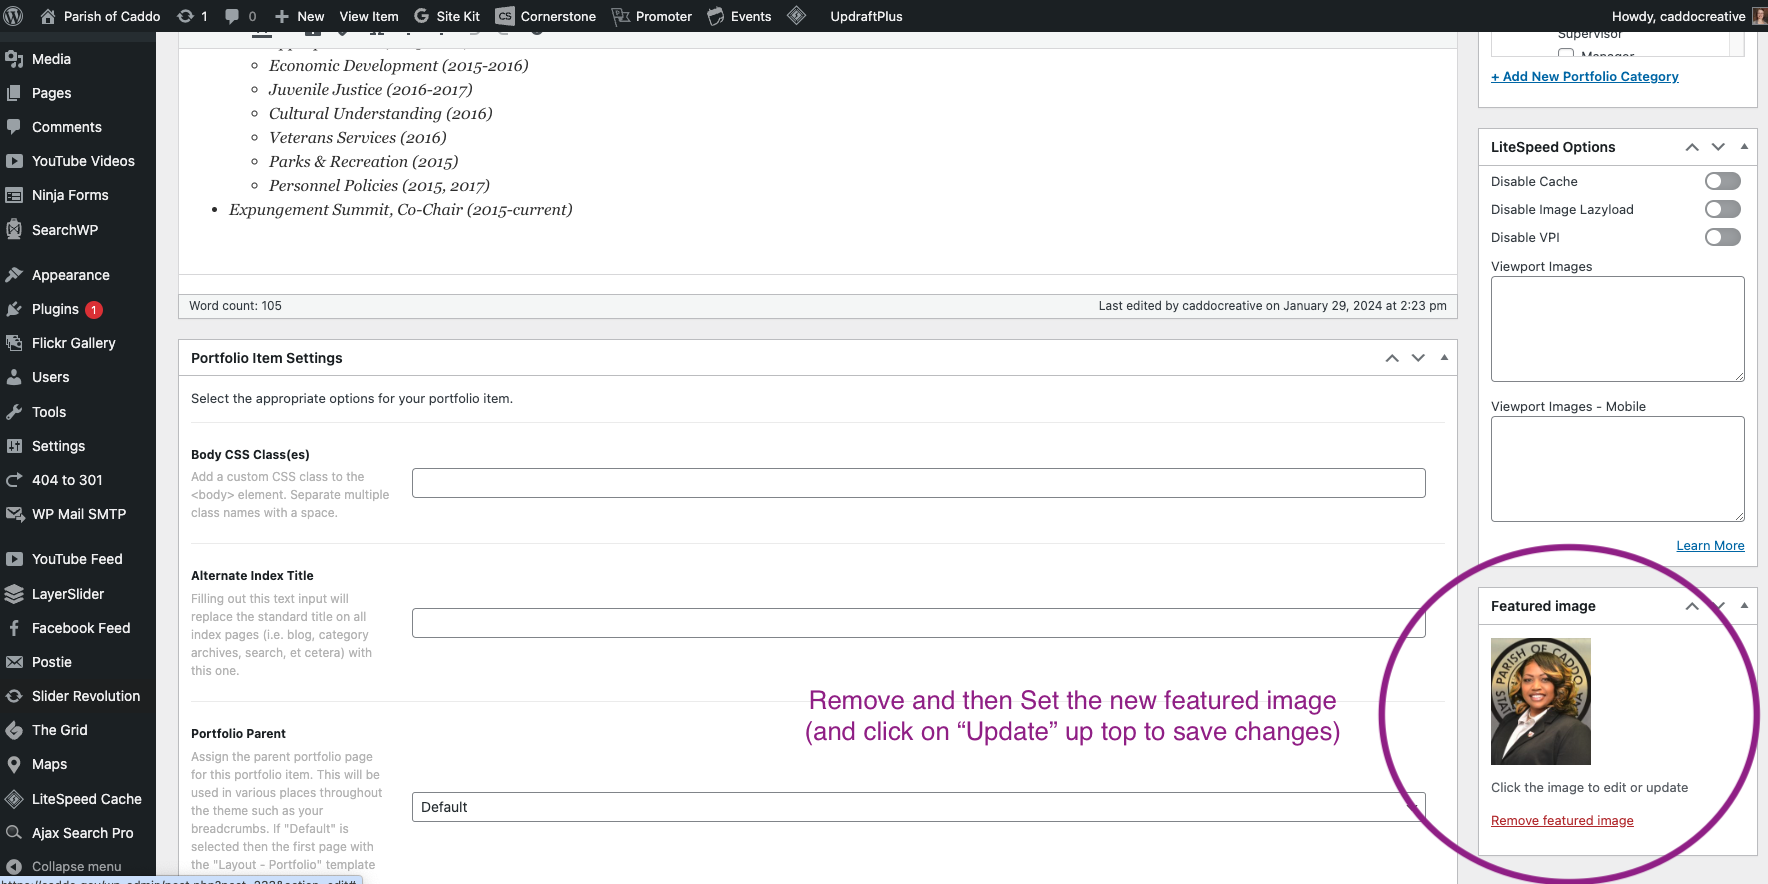This screenshot has height=884, width=1768.
Task: Toggle the Disable Cache switch
Action: (1722, 181)
